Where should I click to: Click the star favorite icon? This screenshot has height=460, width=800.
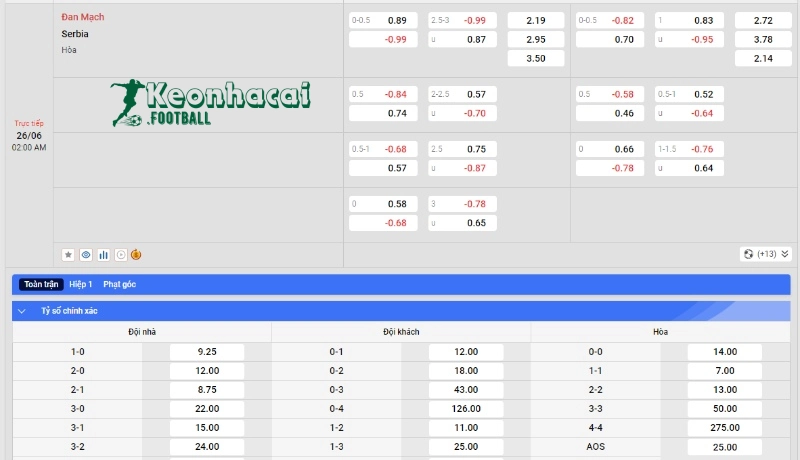tap(68, 255)
